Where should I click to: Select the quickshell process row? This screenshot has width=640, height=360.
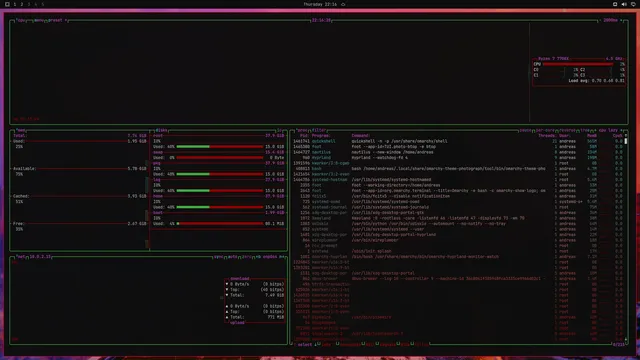(458, 141)
